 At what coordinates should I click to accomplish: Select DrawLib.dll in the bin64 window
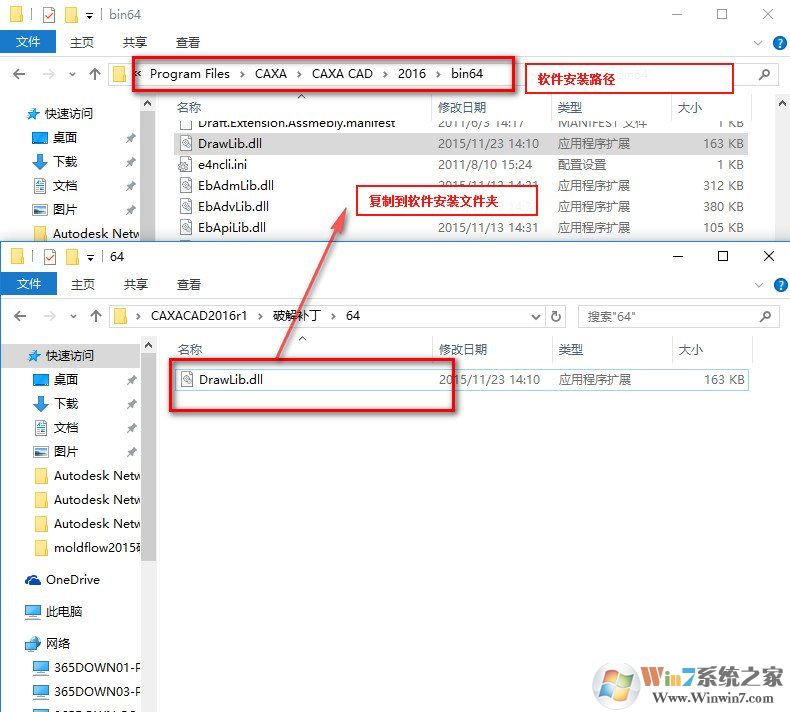point(460,144)
